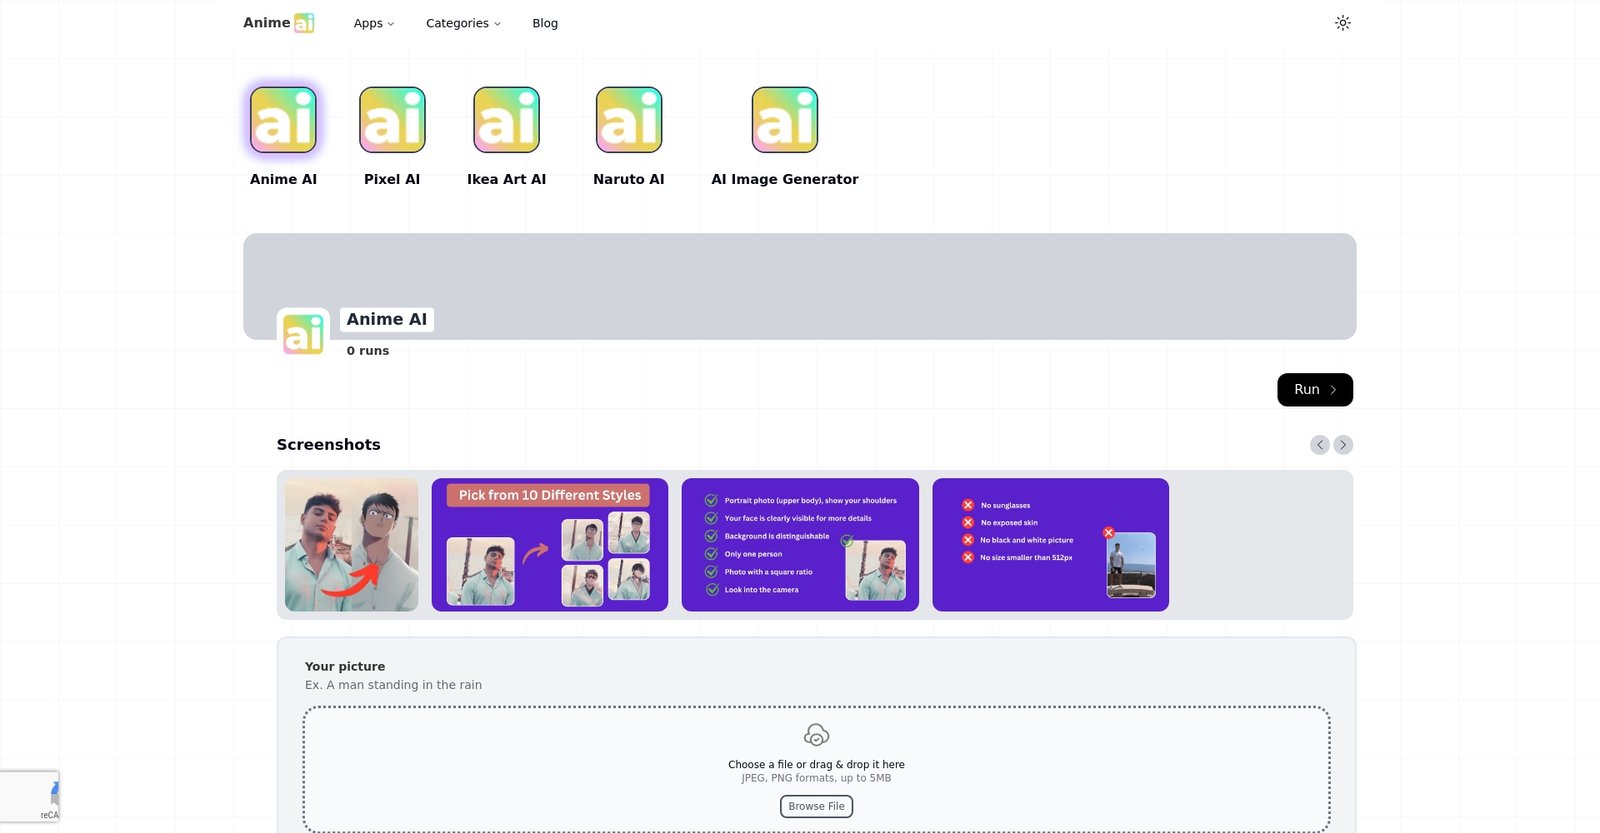Click the Browse File button
This screenshot has width=1600, height=833.
(816, 806)
